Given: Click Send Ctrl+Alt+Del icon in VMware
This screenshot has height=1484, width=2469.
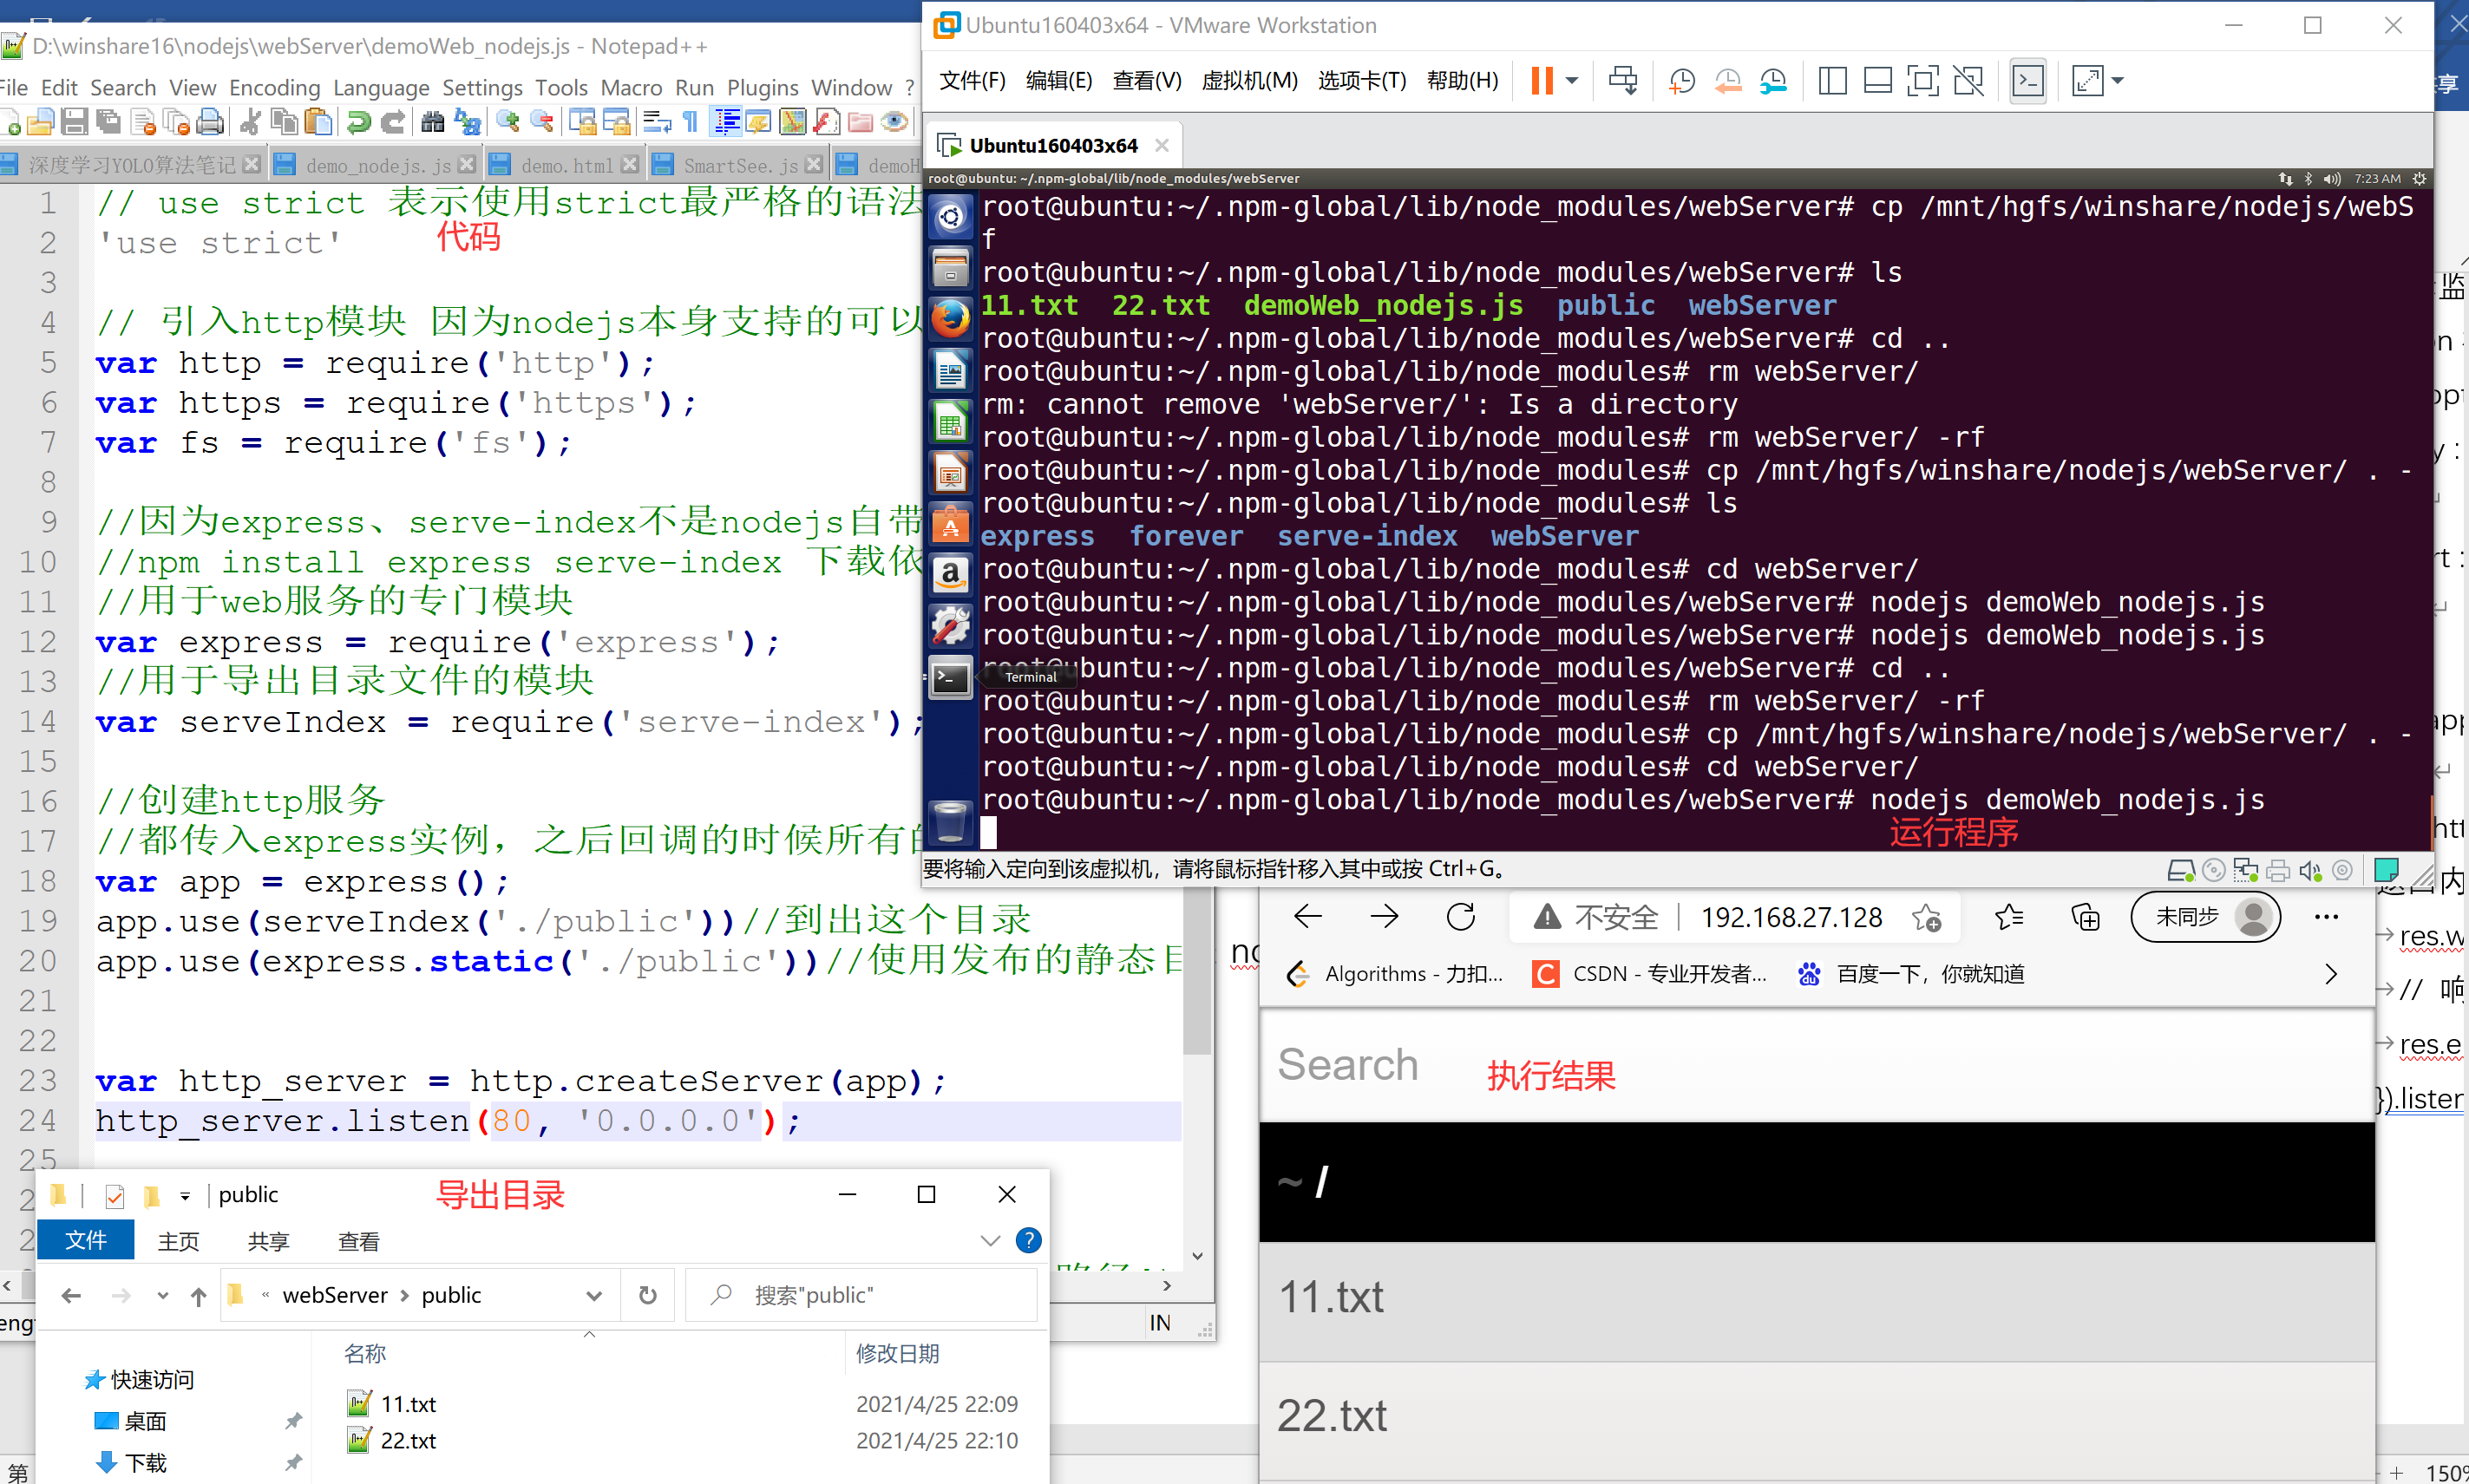Looking at the screenshot, I should click(1622, 81).
